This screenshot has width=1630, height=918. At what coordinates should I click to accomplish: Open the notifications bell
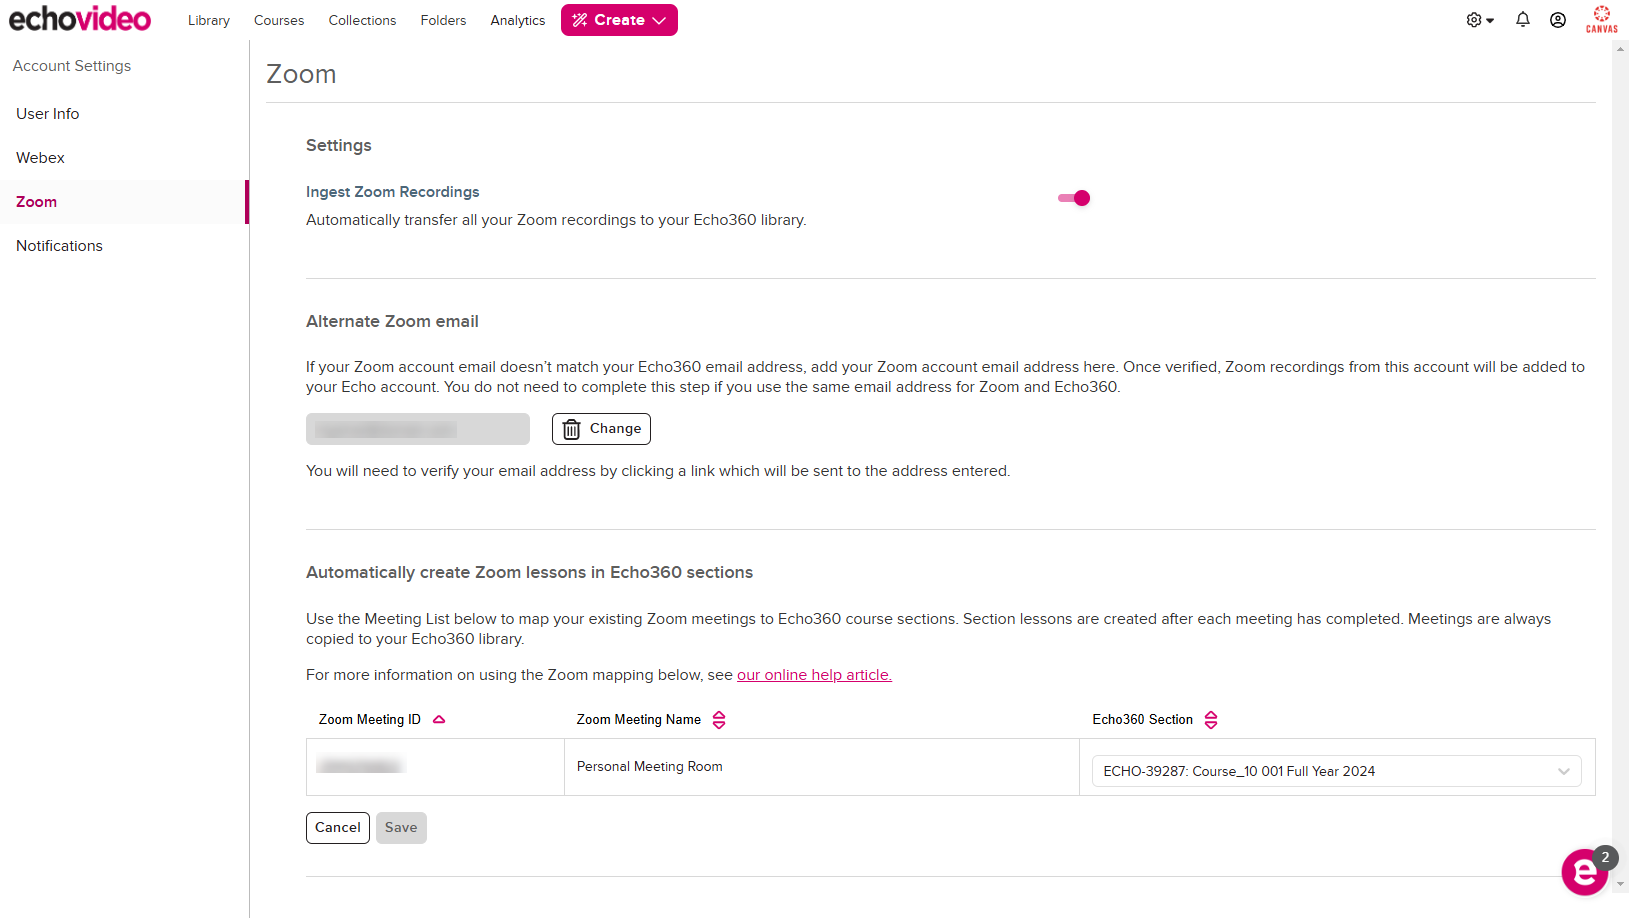1523,20
